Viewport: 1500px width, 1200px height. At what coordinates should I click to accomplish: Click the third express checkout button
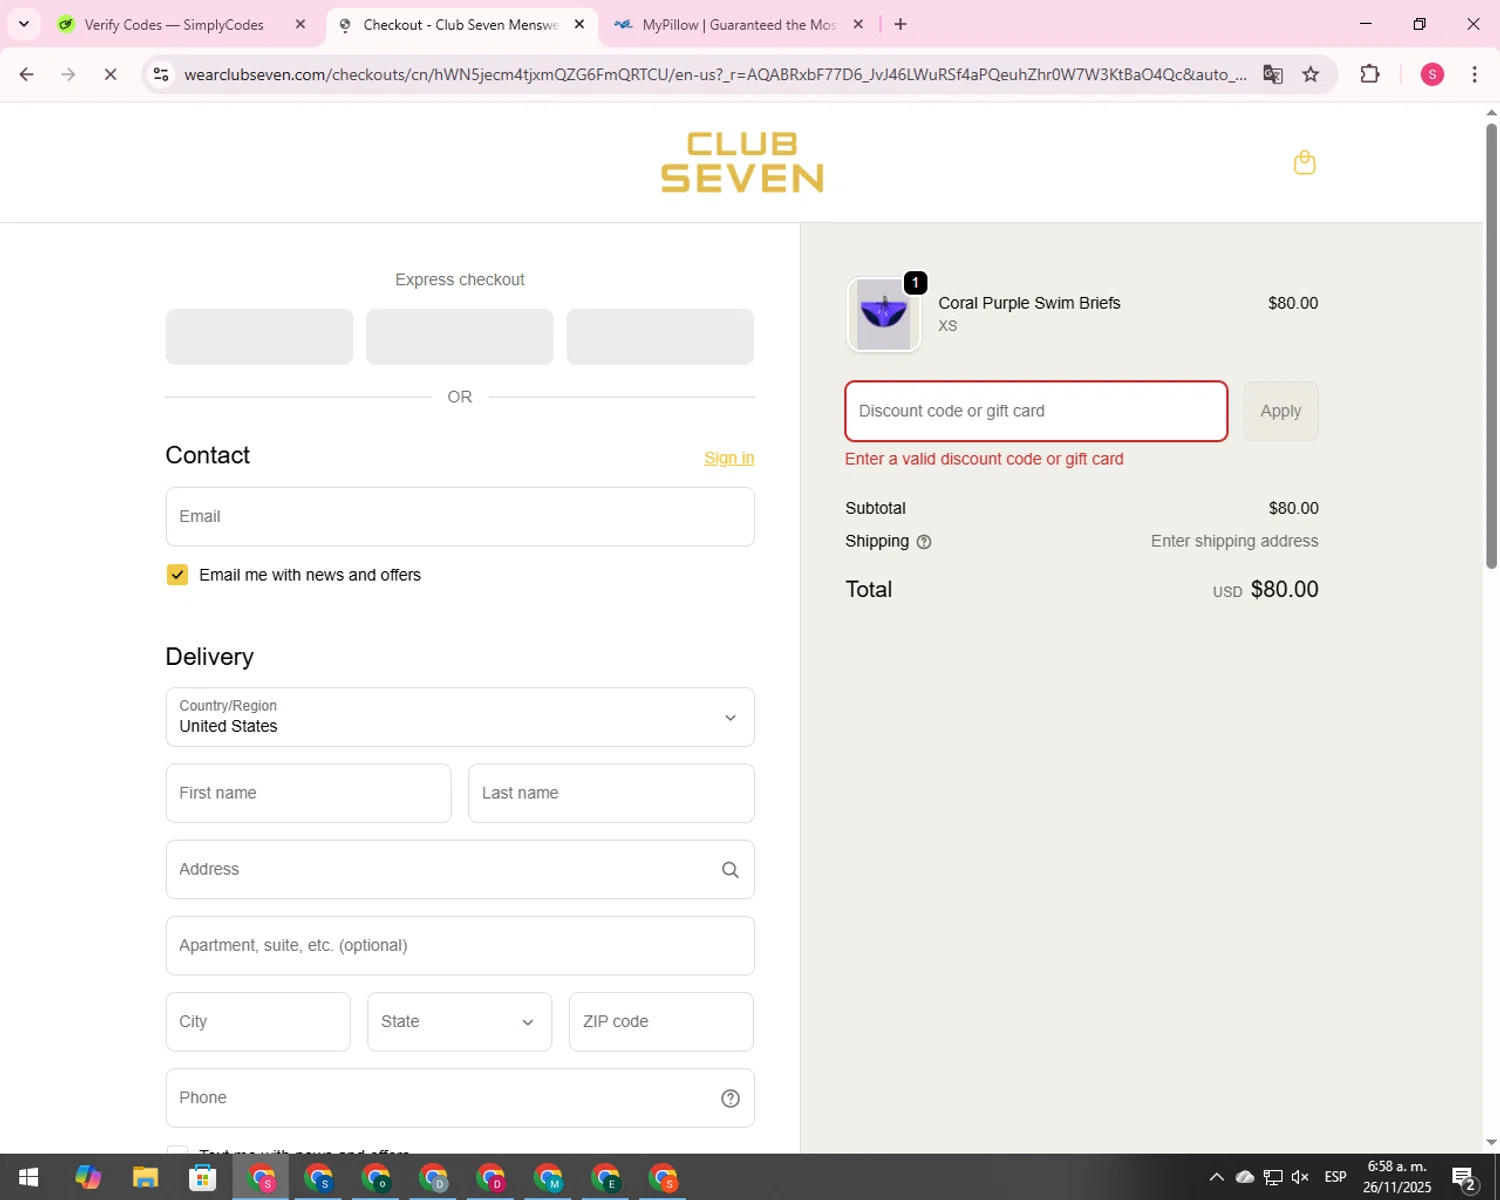pos(660,337)
